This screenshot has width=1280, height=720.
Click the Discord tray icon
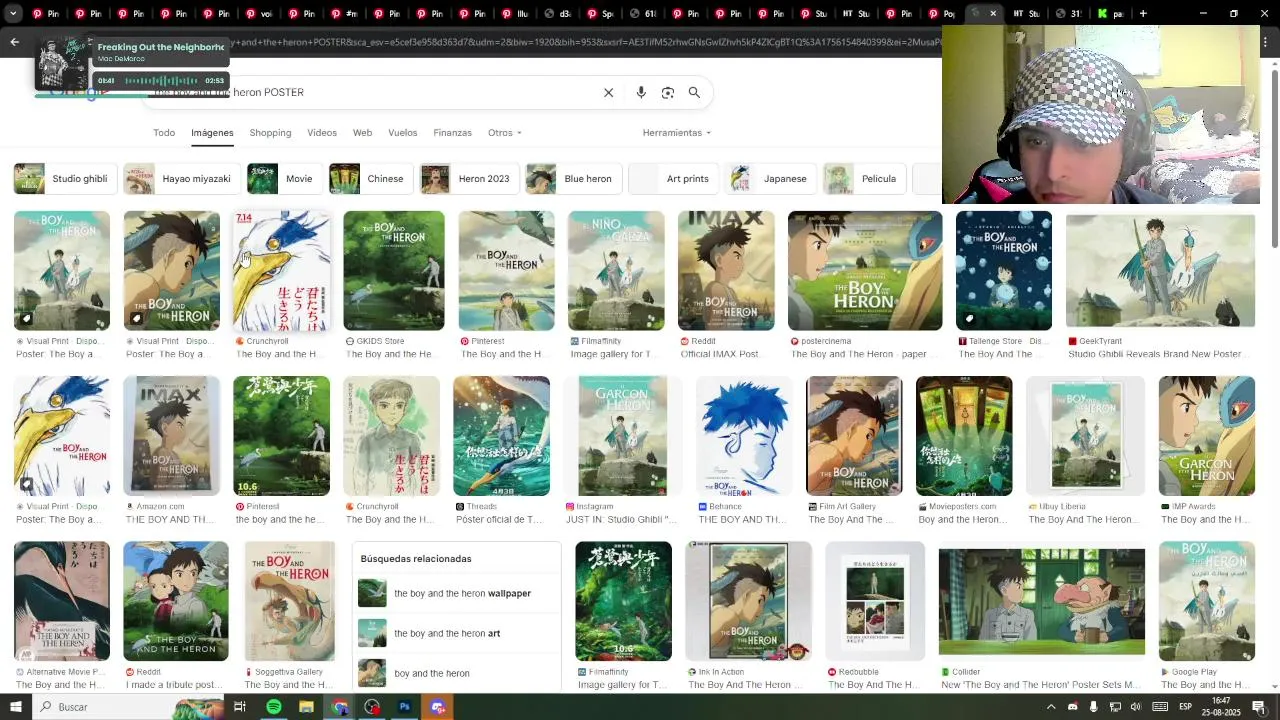click(x=1072, y=707)
